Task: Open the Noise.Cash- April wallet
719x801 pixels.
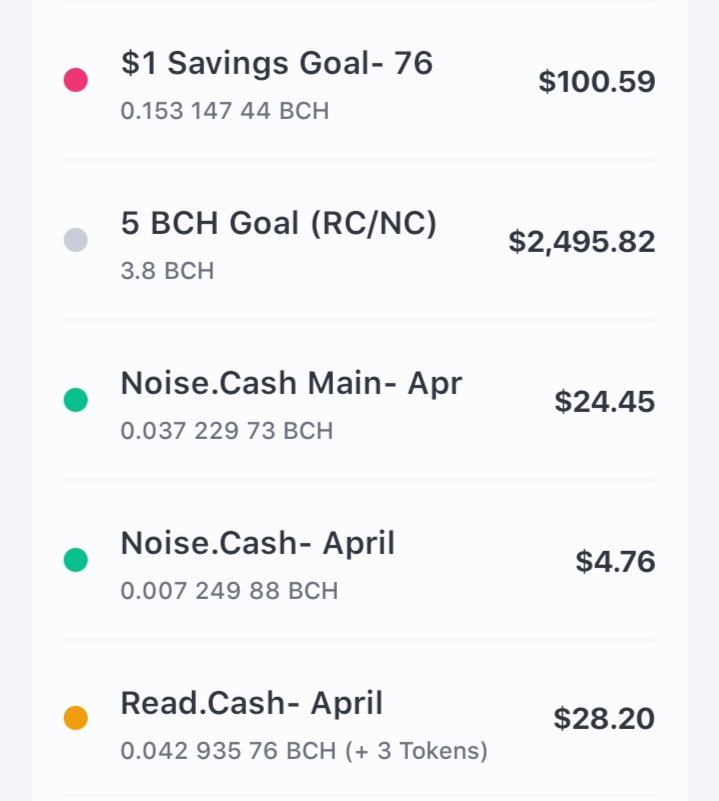Action: tap(360, 560)
